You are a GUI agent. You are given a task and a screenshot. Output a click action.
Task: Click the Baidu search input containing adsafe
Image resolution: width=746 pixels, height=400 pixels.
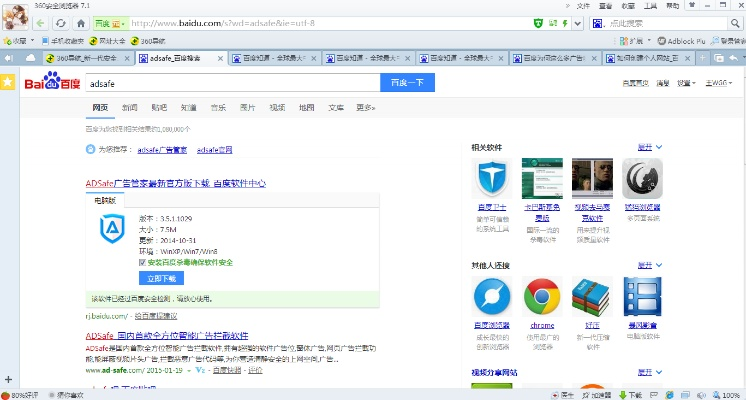pyautogui.click(x=233, y=83)
